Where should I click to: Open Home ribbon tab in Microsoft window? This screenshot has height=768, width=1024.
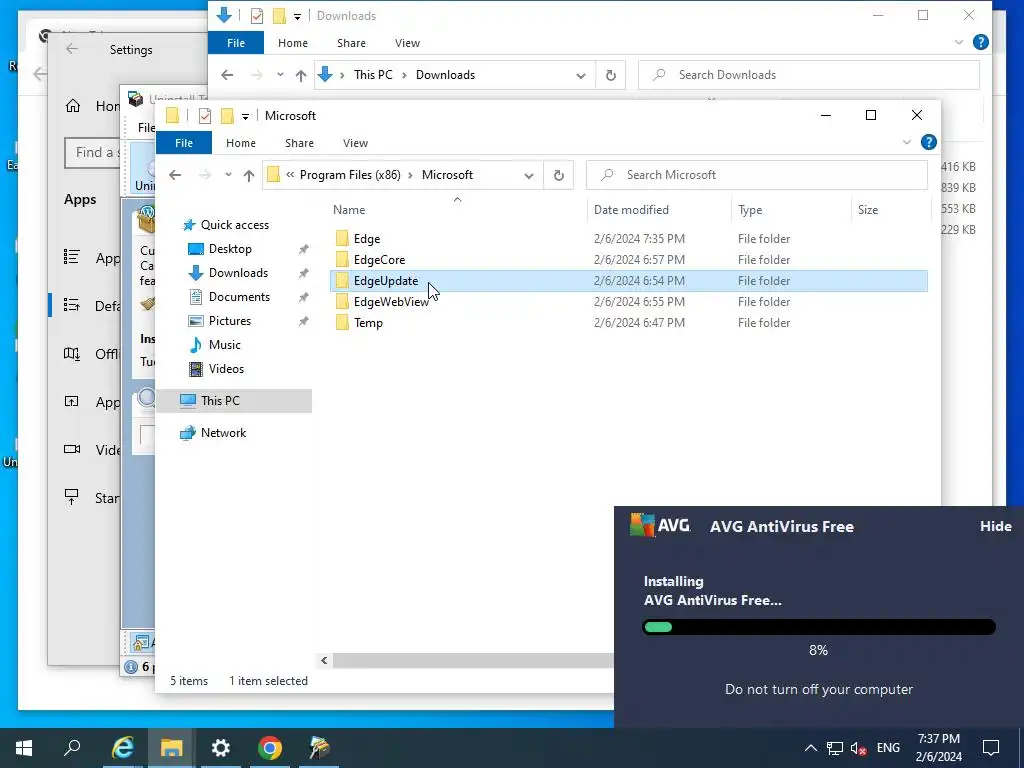click(241, 143)
